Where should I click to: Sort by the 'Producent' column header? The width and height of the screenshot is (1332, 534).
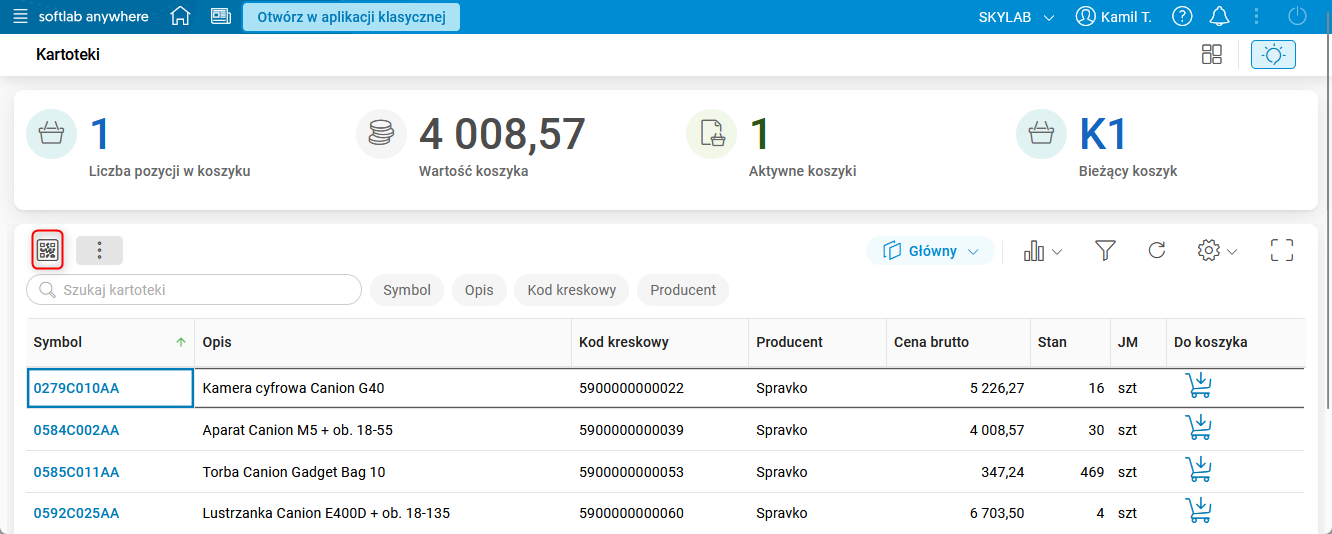[817, 342]
